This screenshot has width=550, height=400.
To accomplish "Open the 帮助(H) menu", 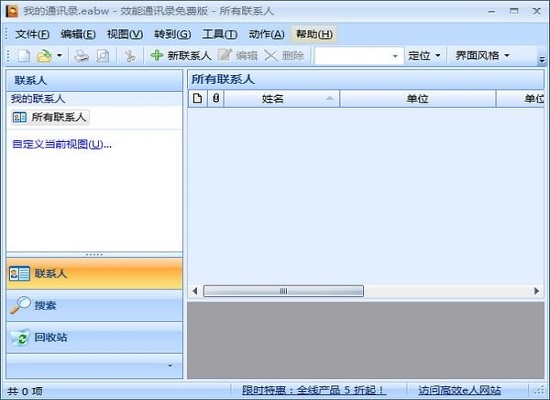I will (x=314, y=34).
